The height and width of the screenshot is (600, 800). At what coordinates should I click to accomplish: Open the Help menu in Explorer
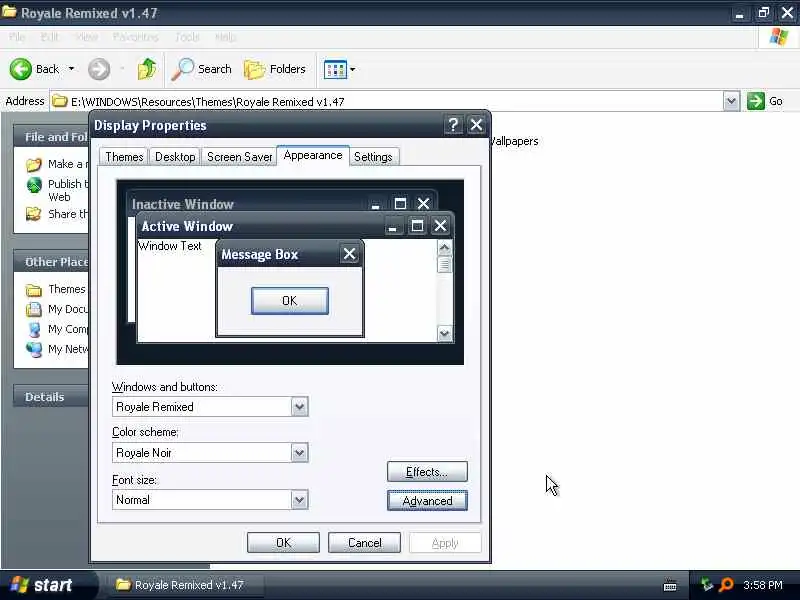(225, 37)
